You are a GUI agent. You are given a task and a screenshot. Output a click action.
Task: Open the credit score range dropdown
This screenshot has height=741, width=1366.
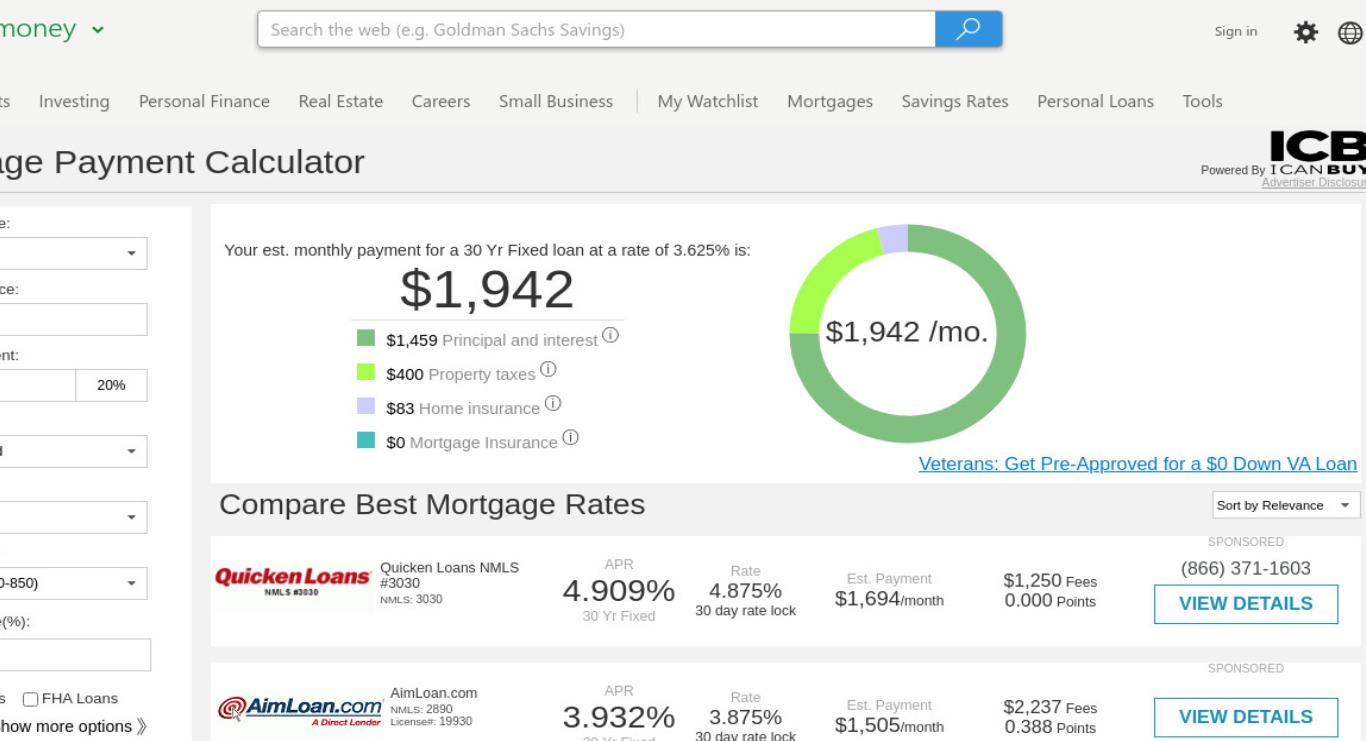click(72, 583)
